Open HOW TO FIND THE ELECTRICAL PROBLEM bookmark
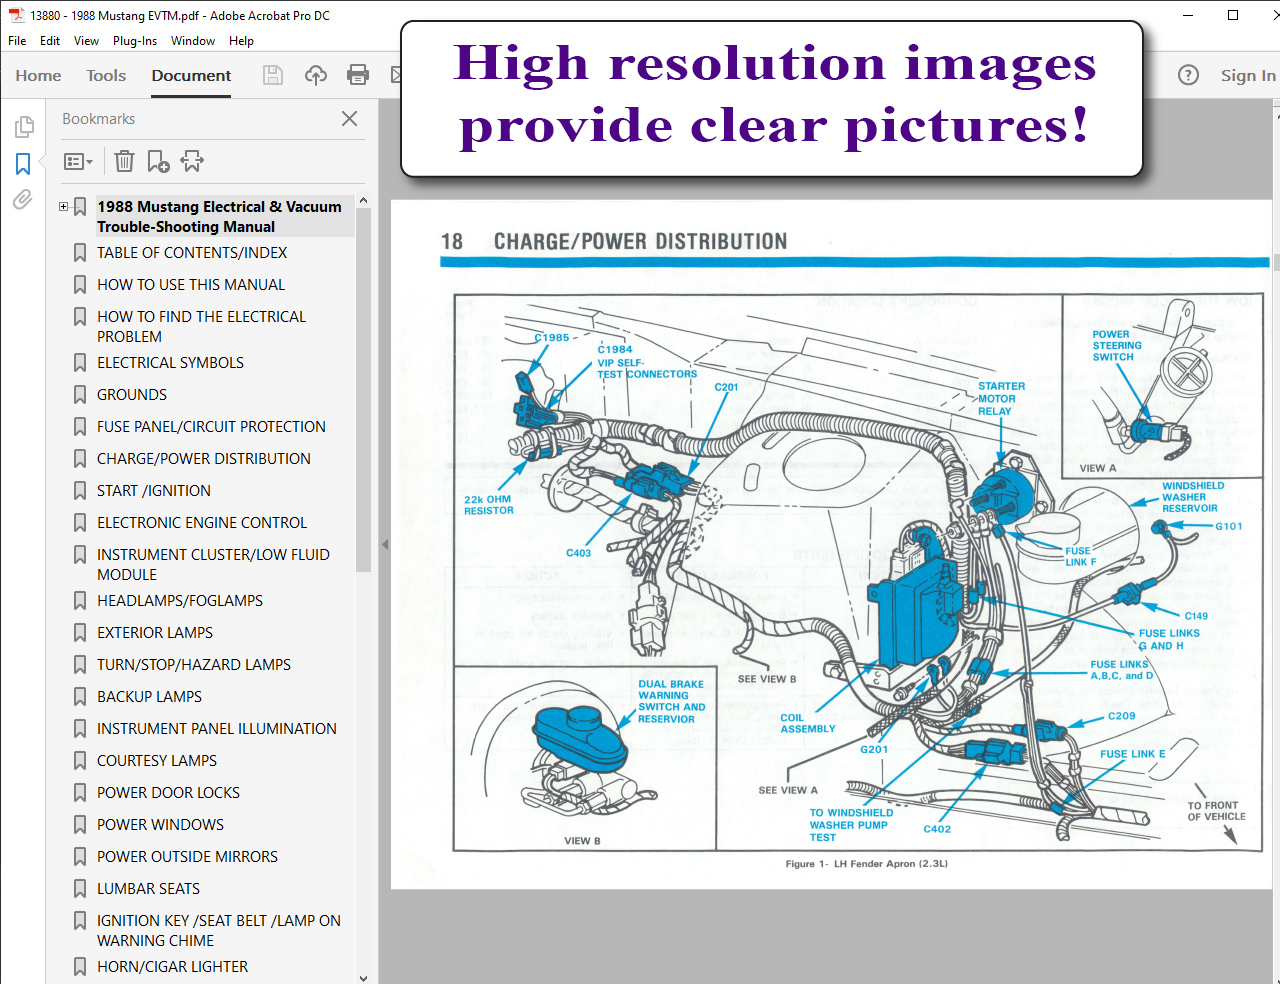1280x984 pixels. point(201,327)
